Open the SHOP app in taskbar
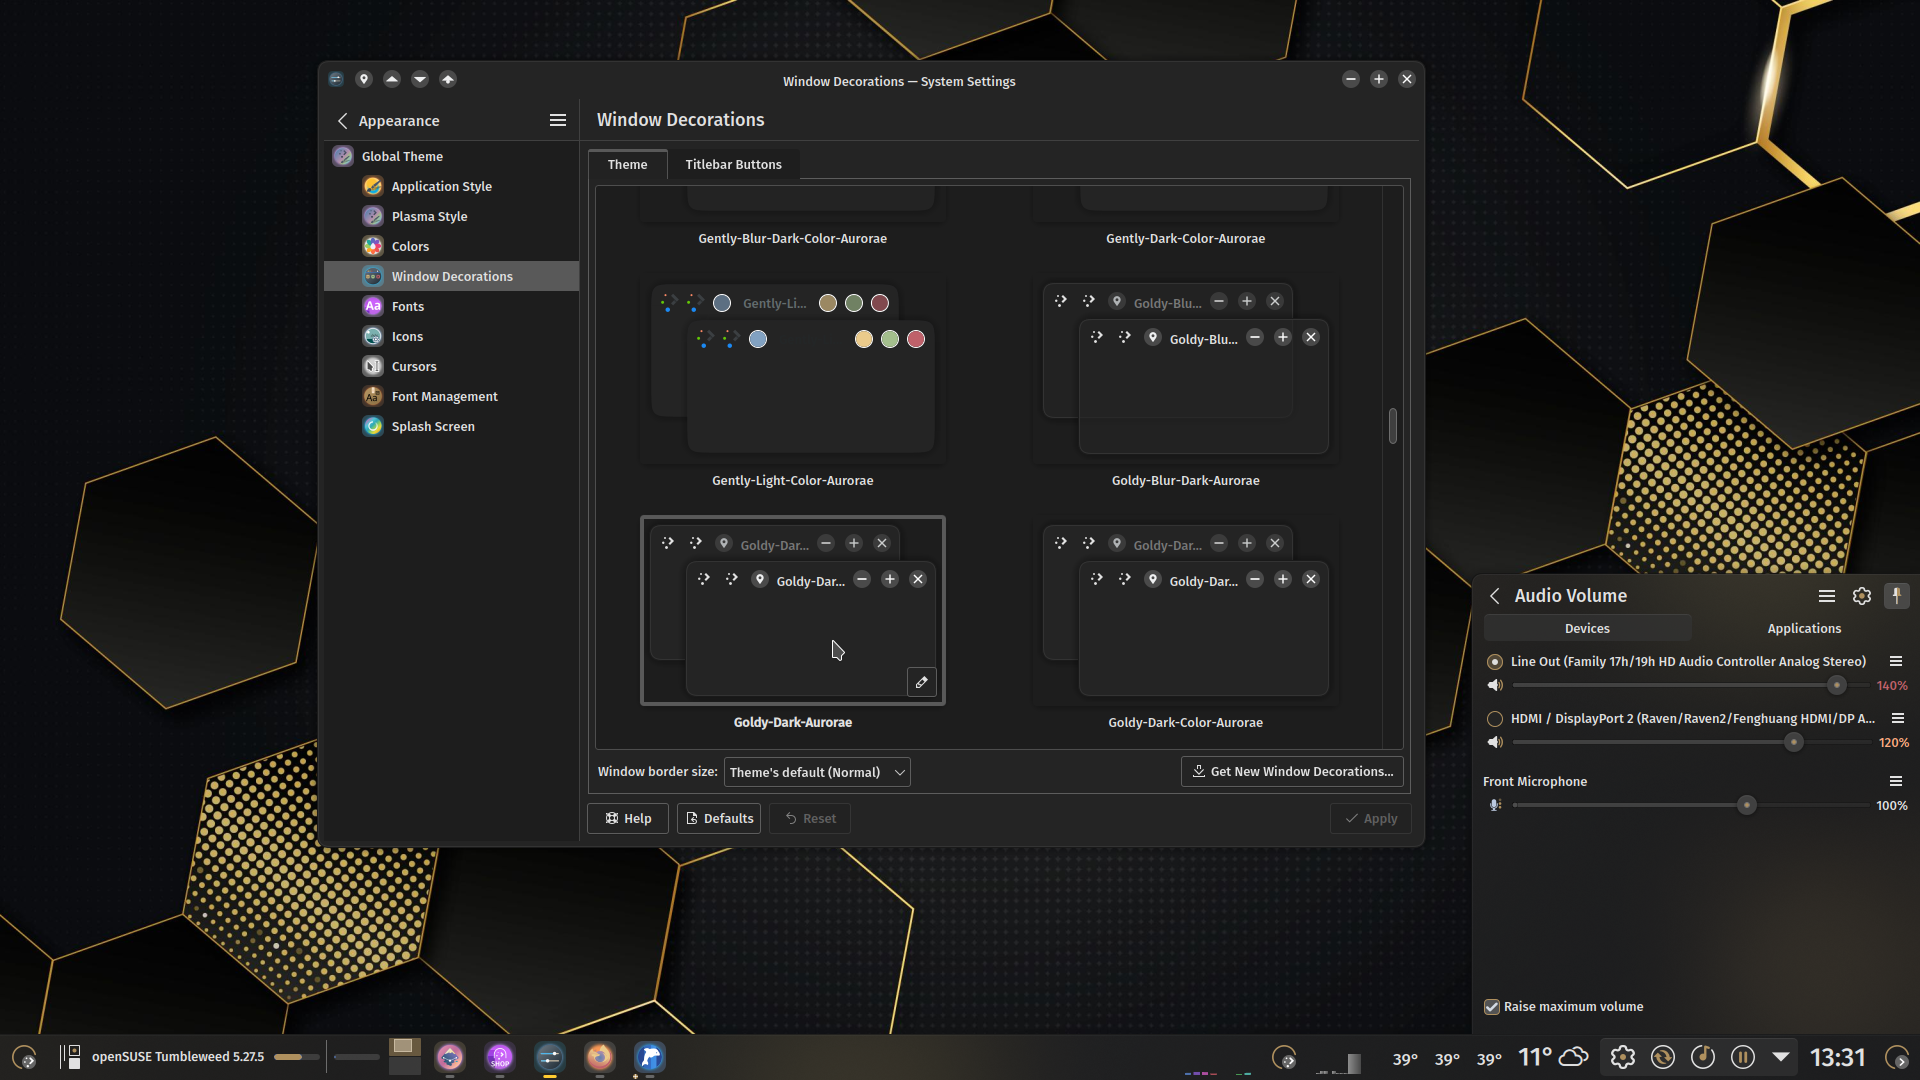The height and width of the screenshot is (1080, 1920). pos(500,1057)
